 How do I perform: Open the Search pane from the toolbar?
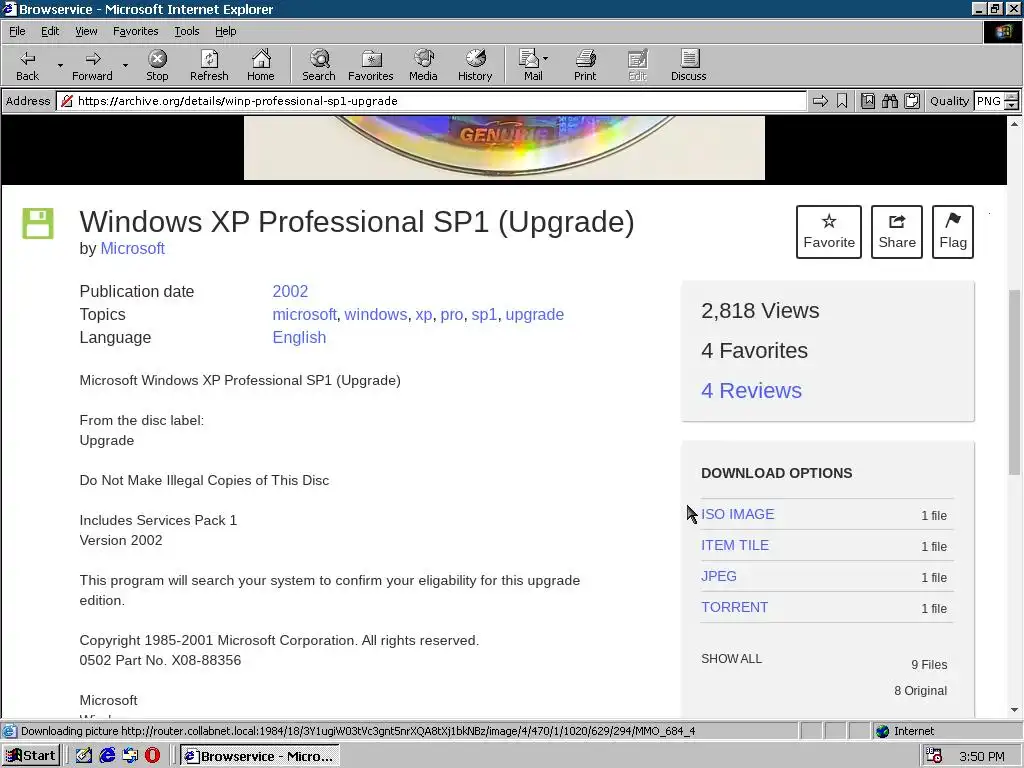pyautogui.click(x=319, y=65)
